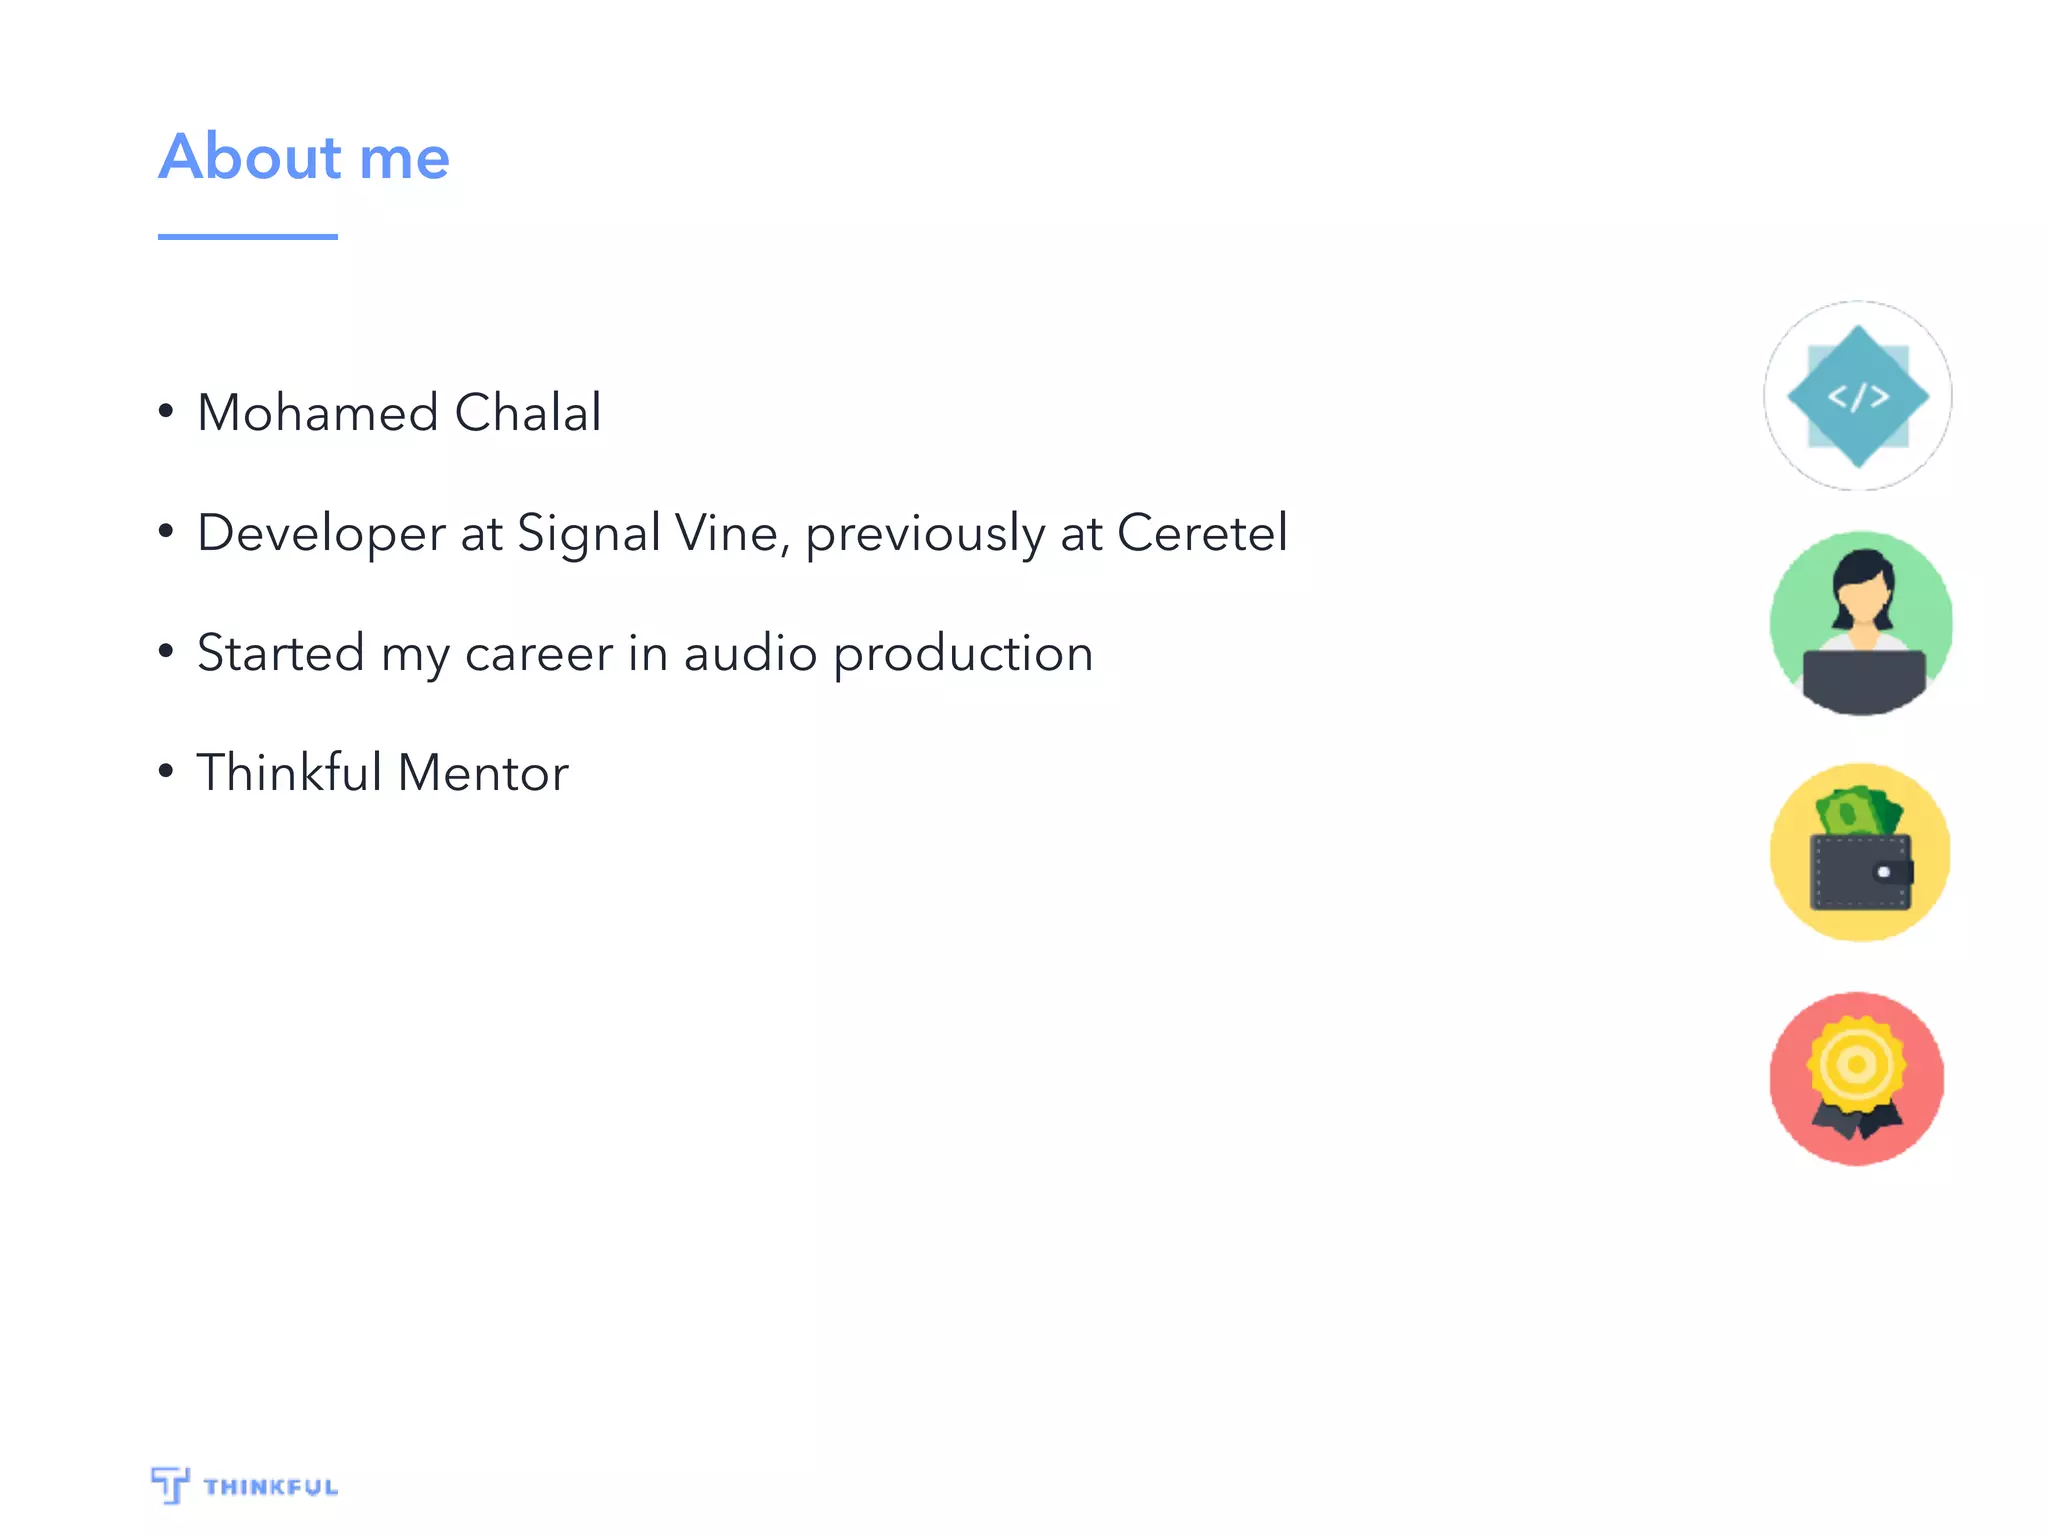The width and height of the screenshot is (2048, 1536).
Task: Select the About me heading
Action: [304, 157]
